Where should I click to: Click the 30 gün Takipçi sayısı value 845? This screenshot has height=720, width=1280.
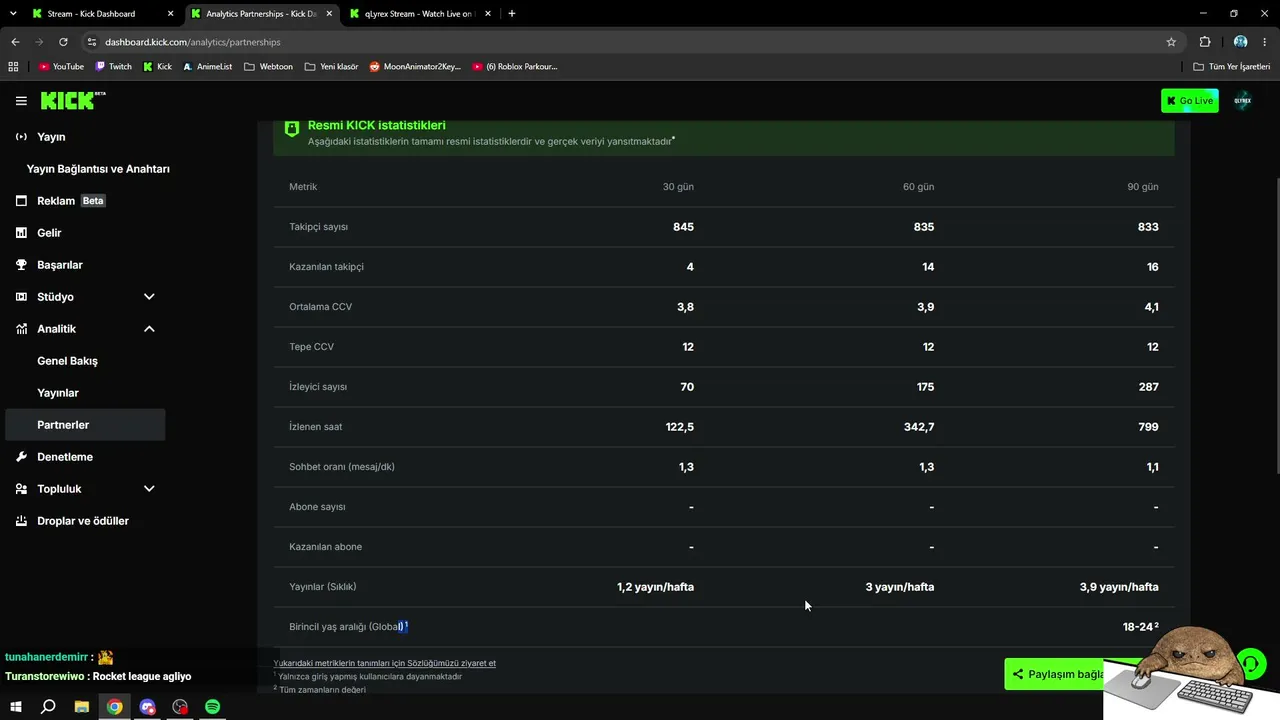click(683, 227)
